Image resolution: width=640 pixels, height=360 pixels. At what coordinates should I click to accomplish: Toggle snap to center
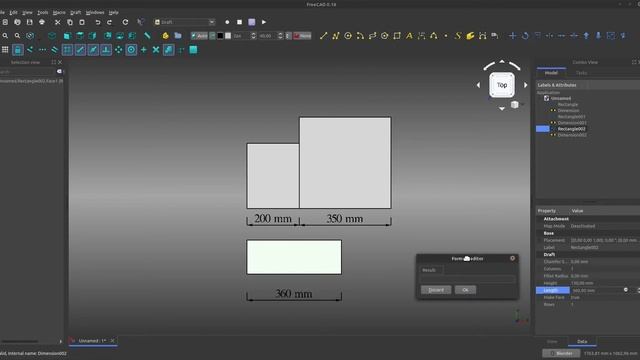pyautogui.click(x=131, y=50)
